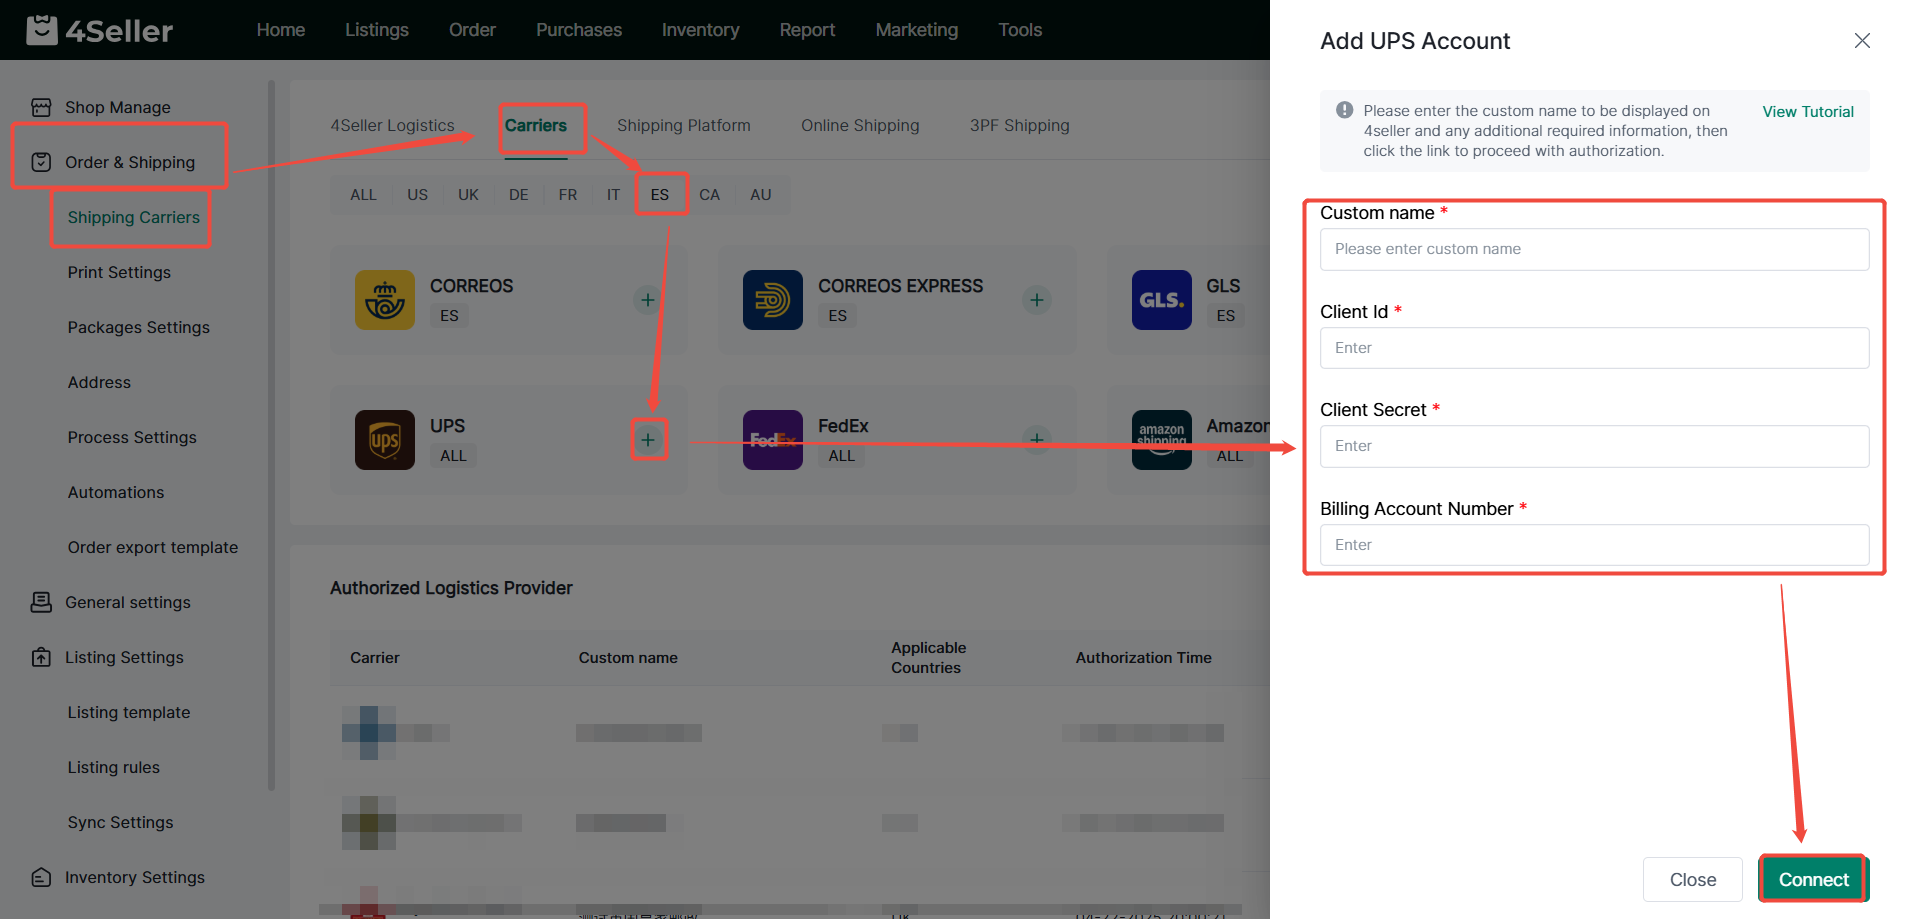Open Address in sidebar
This screenshot has height=919, width=1920.
coord(99,382)
